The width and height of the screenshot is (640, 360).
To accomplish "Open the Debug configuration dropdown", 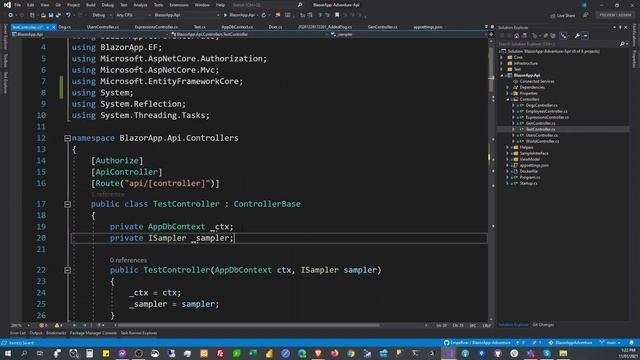I will (x=101, y=15).
